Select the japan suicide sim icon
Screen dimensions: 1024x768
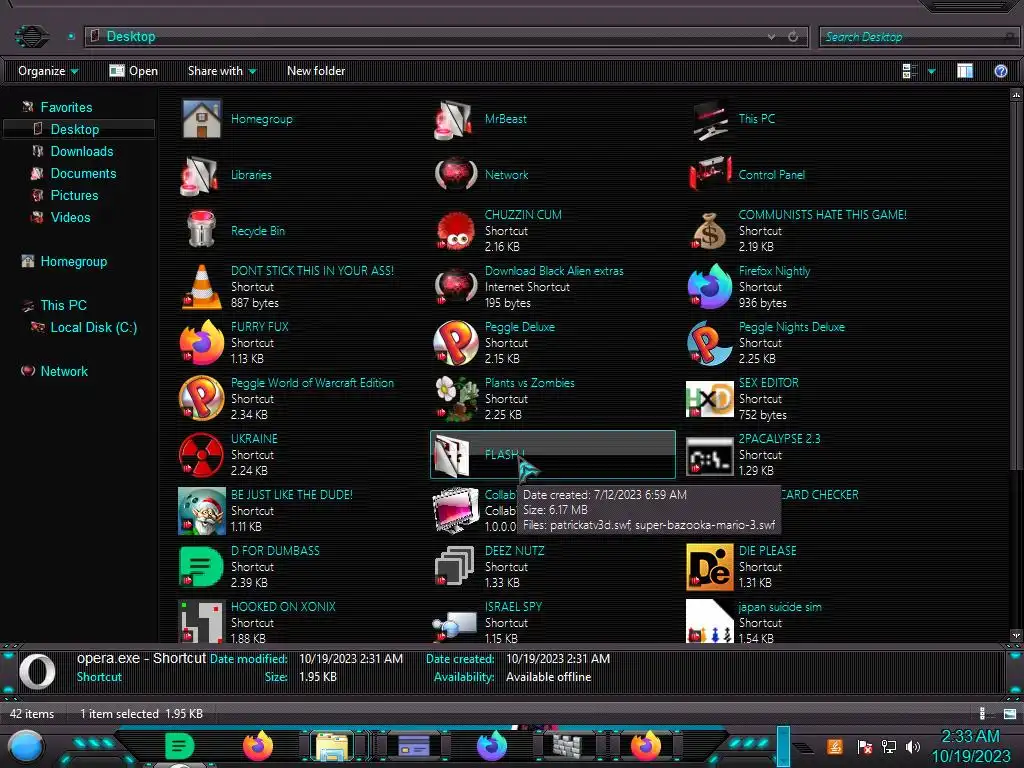(710, 621)
